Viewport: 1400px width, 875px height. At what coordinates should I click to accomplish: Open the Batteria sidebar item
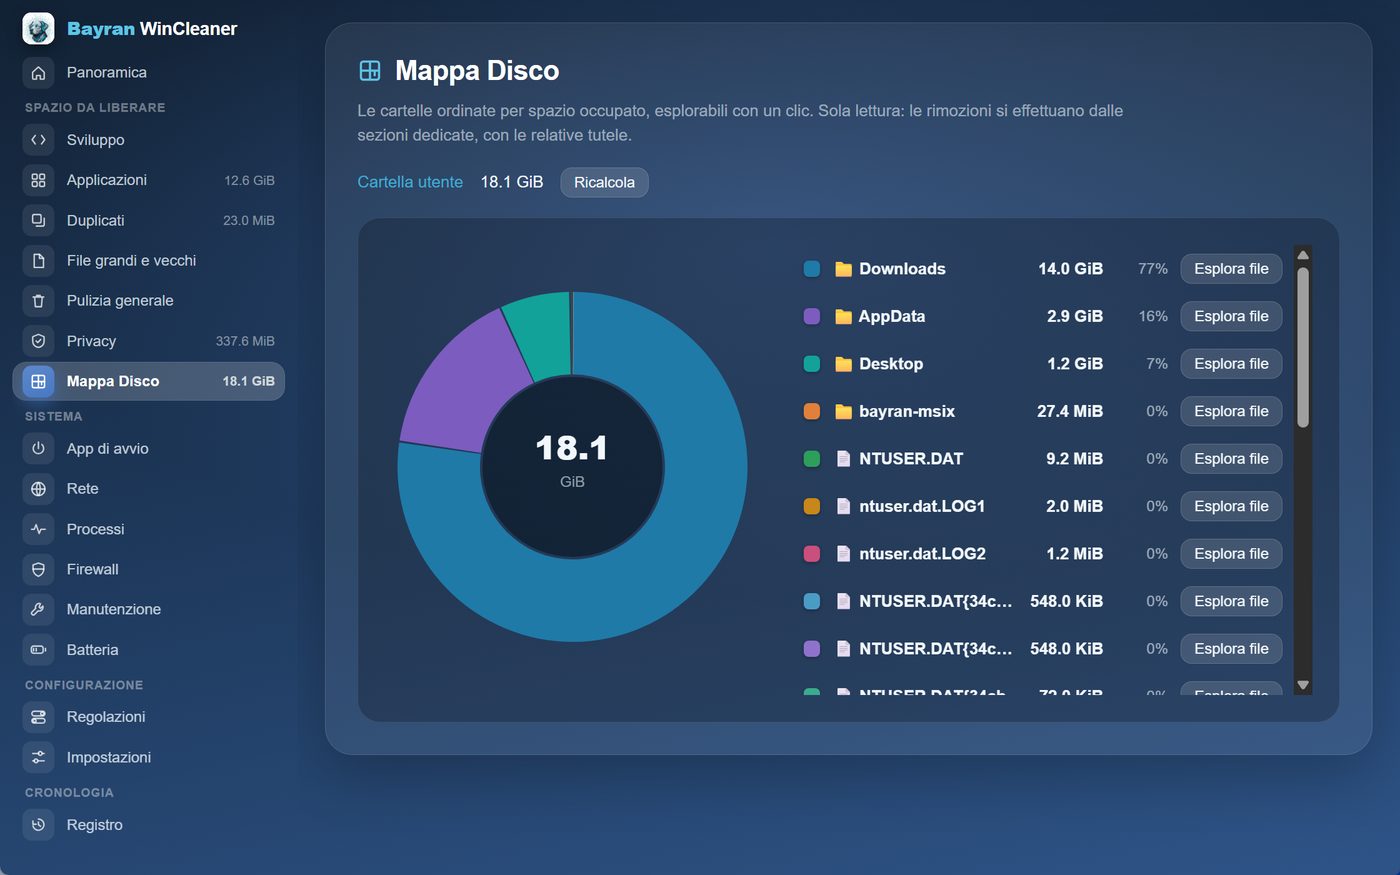pyautogui.click(x=149, y=650)
